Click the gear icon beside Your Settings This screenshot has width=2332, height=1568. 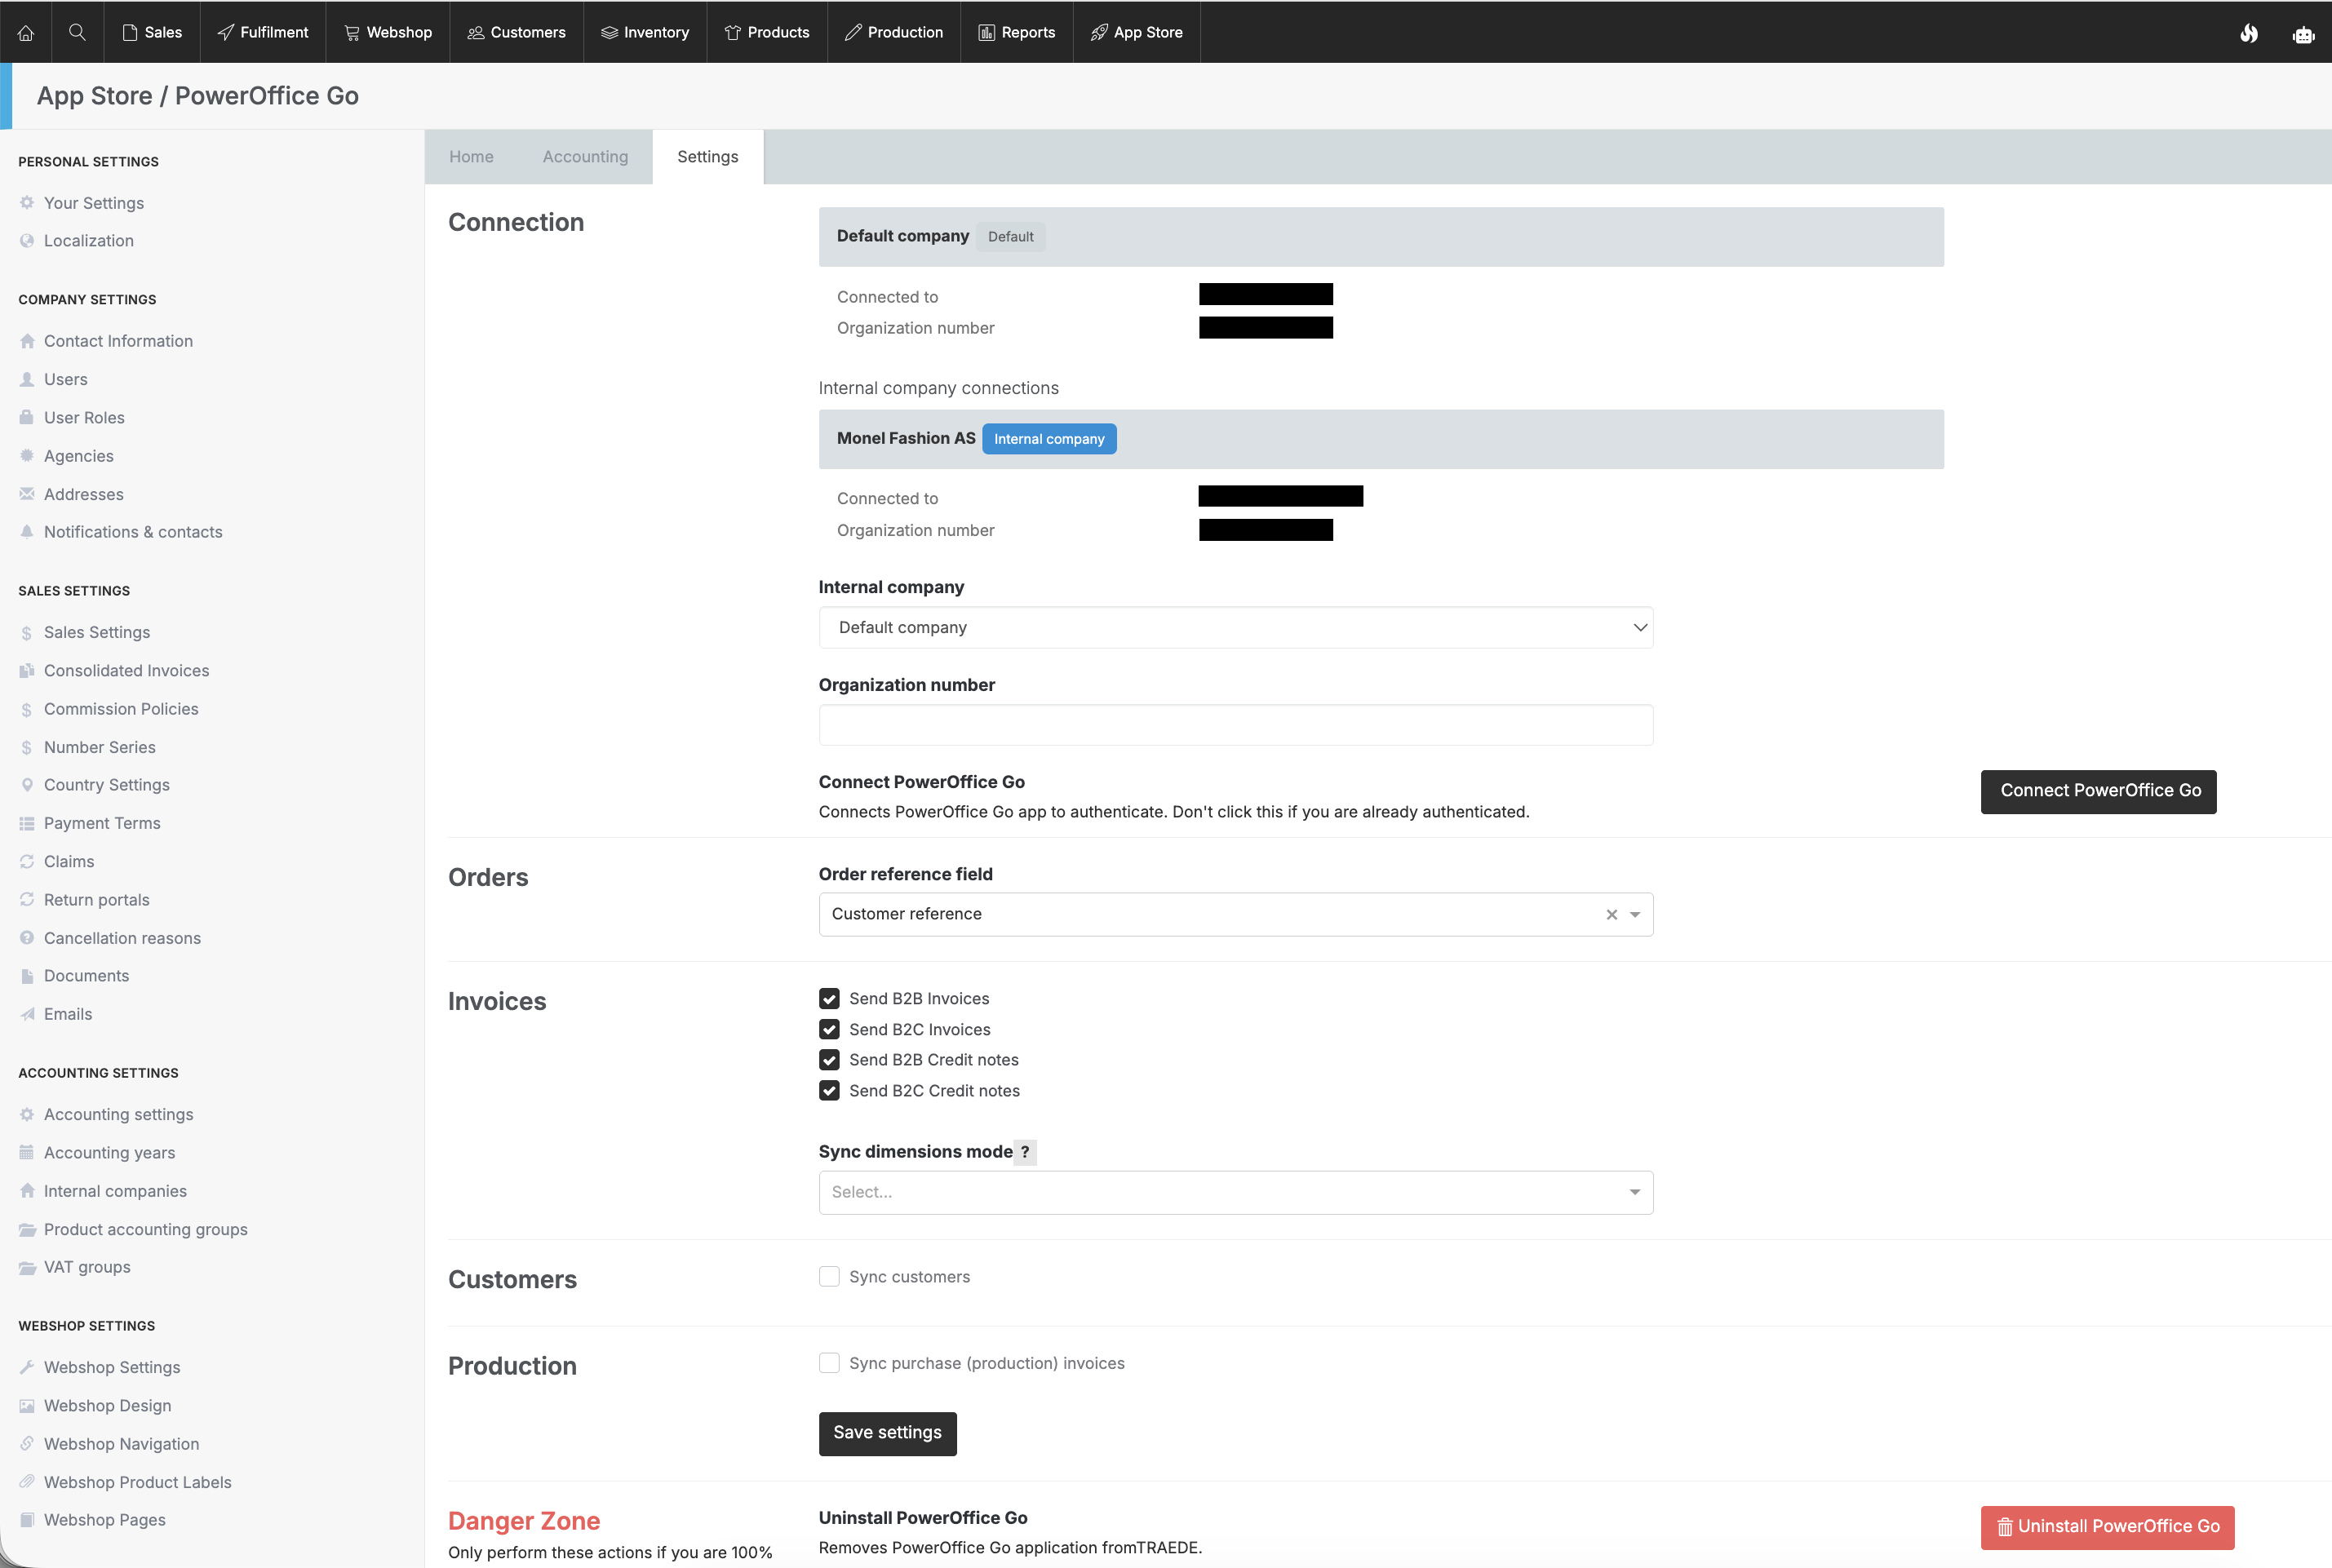point(27,203)
